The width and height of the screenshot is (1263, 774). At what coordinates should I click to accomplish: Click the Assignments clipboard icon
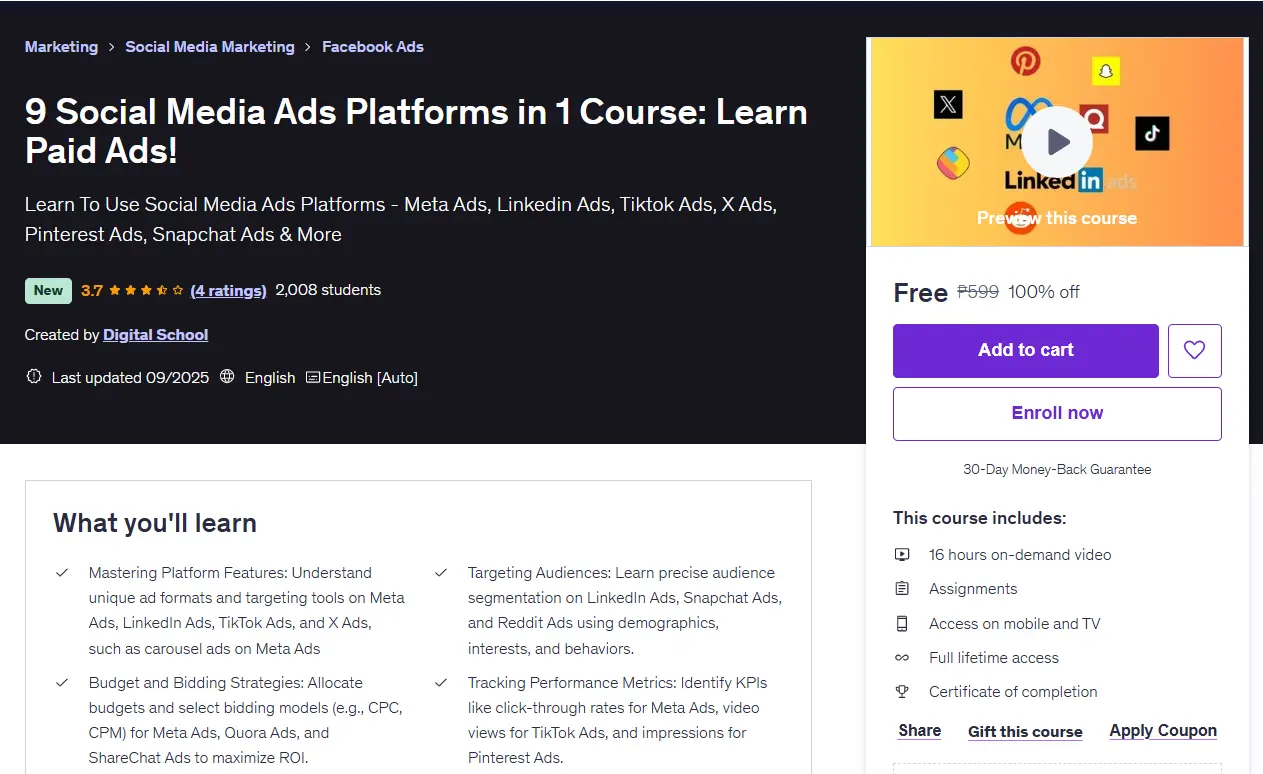902,589
